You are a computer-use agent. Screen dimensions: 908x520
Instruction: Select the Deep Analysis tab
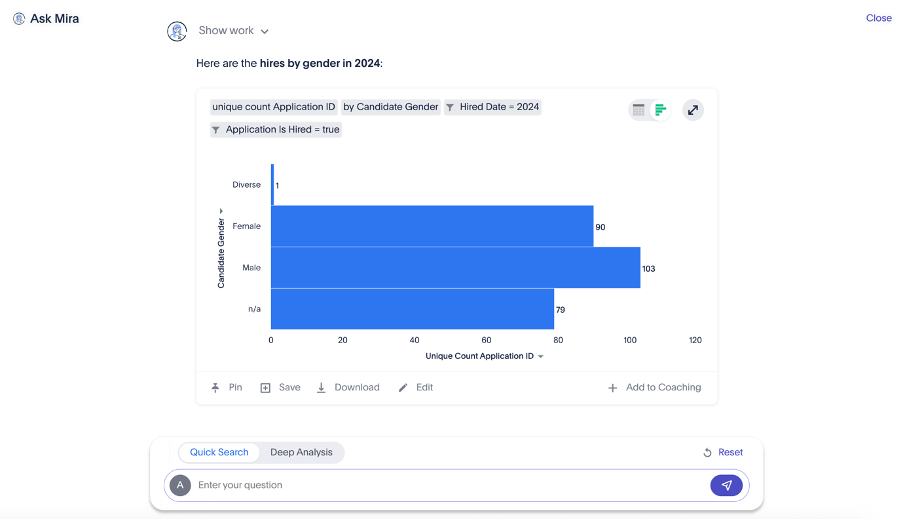tap(301, 452)
